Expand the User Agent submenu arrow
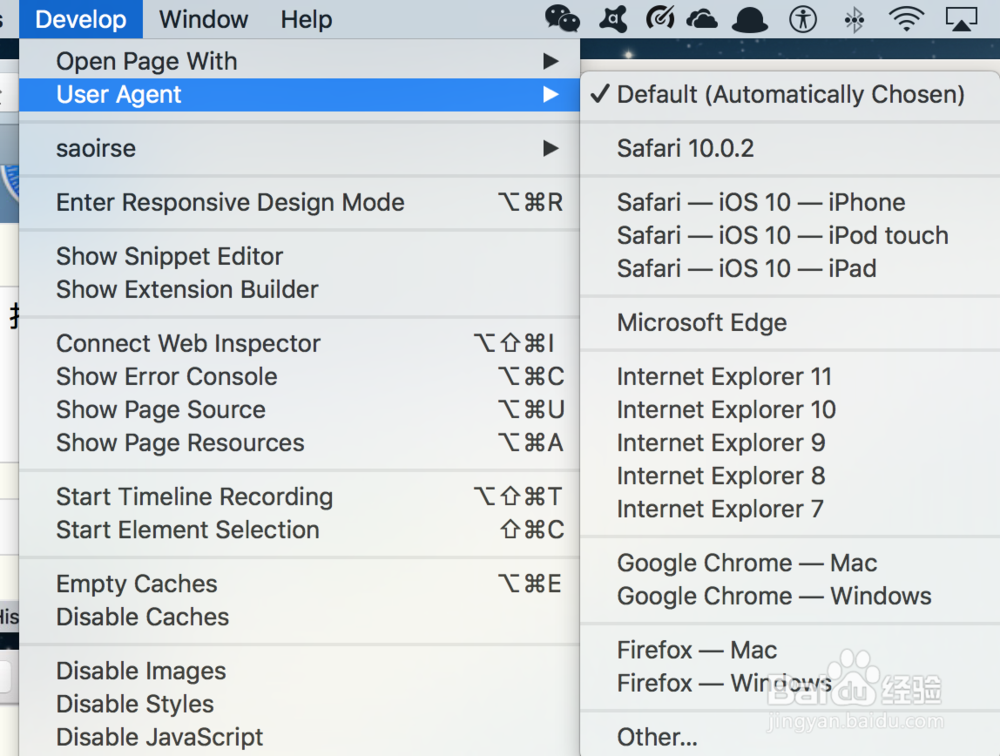This screenshot has height=756, width=1000. pyautogui.click(x=550, y=95)
